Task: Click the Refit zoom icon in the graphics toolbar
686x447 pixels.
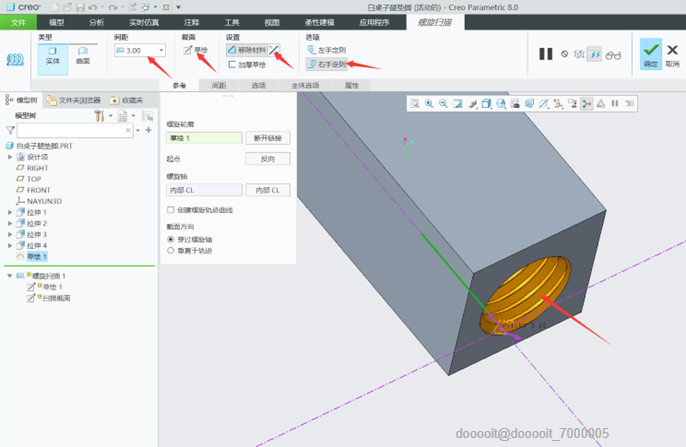Action: [x=414, y=104]
